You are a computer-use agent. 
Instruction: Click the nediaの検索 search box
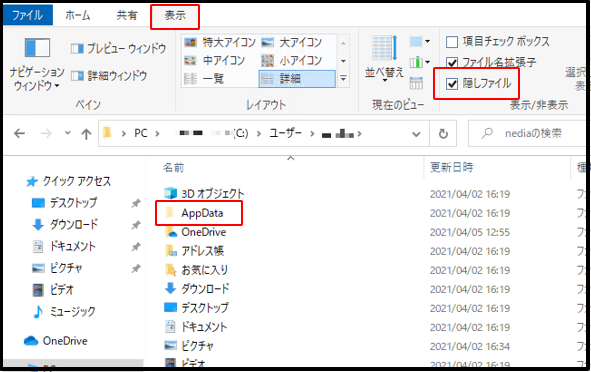tap(528, 133)
